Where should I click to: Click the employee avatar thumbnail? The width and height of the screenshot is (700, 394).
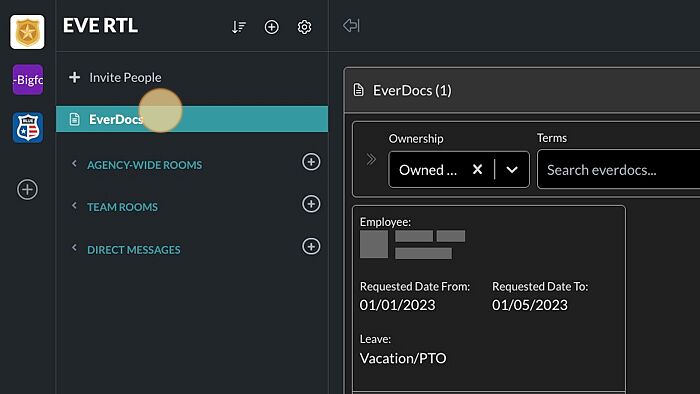(374, 244)
